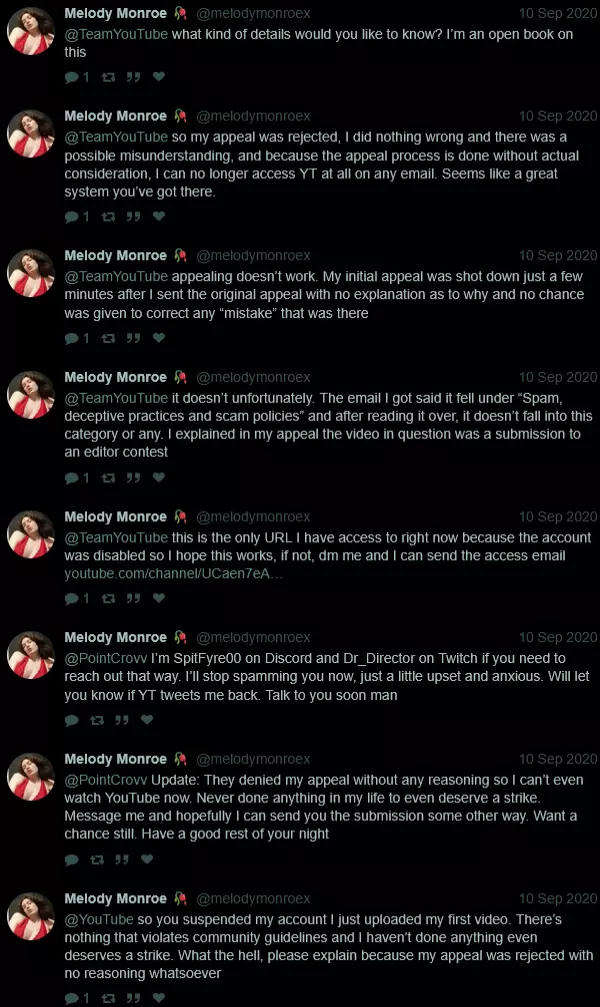Quote the "you suspended my account" tweet

pos(133,998)
